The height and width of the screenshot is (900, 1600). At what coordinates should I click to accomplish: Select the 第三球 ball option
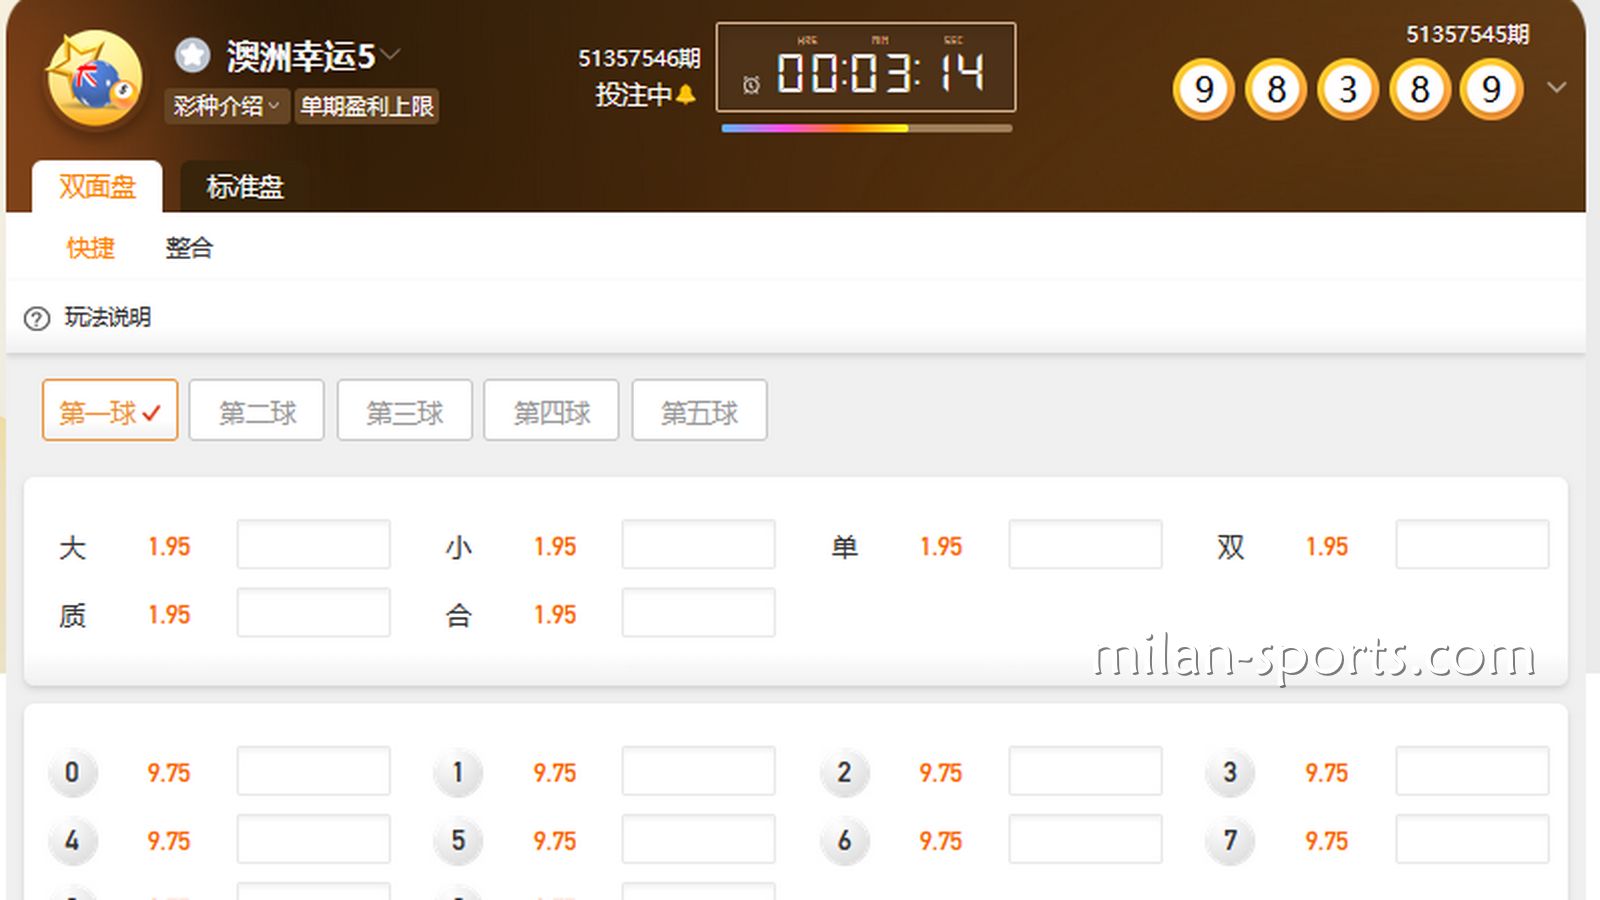pos(404,410)
